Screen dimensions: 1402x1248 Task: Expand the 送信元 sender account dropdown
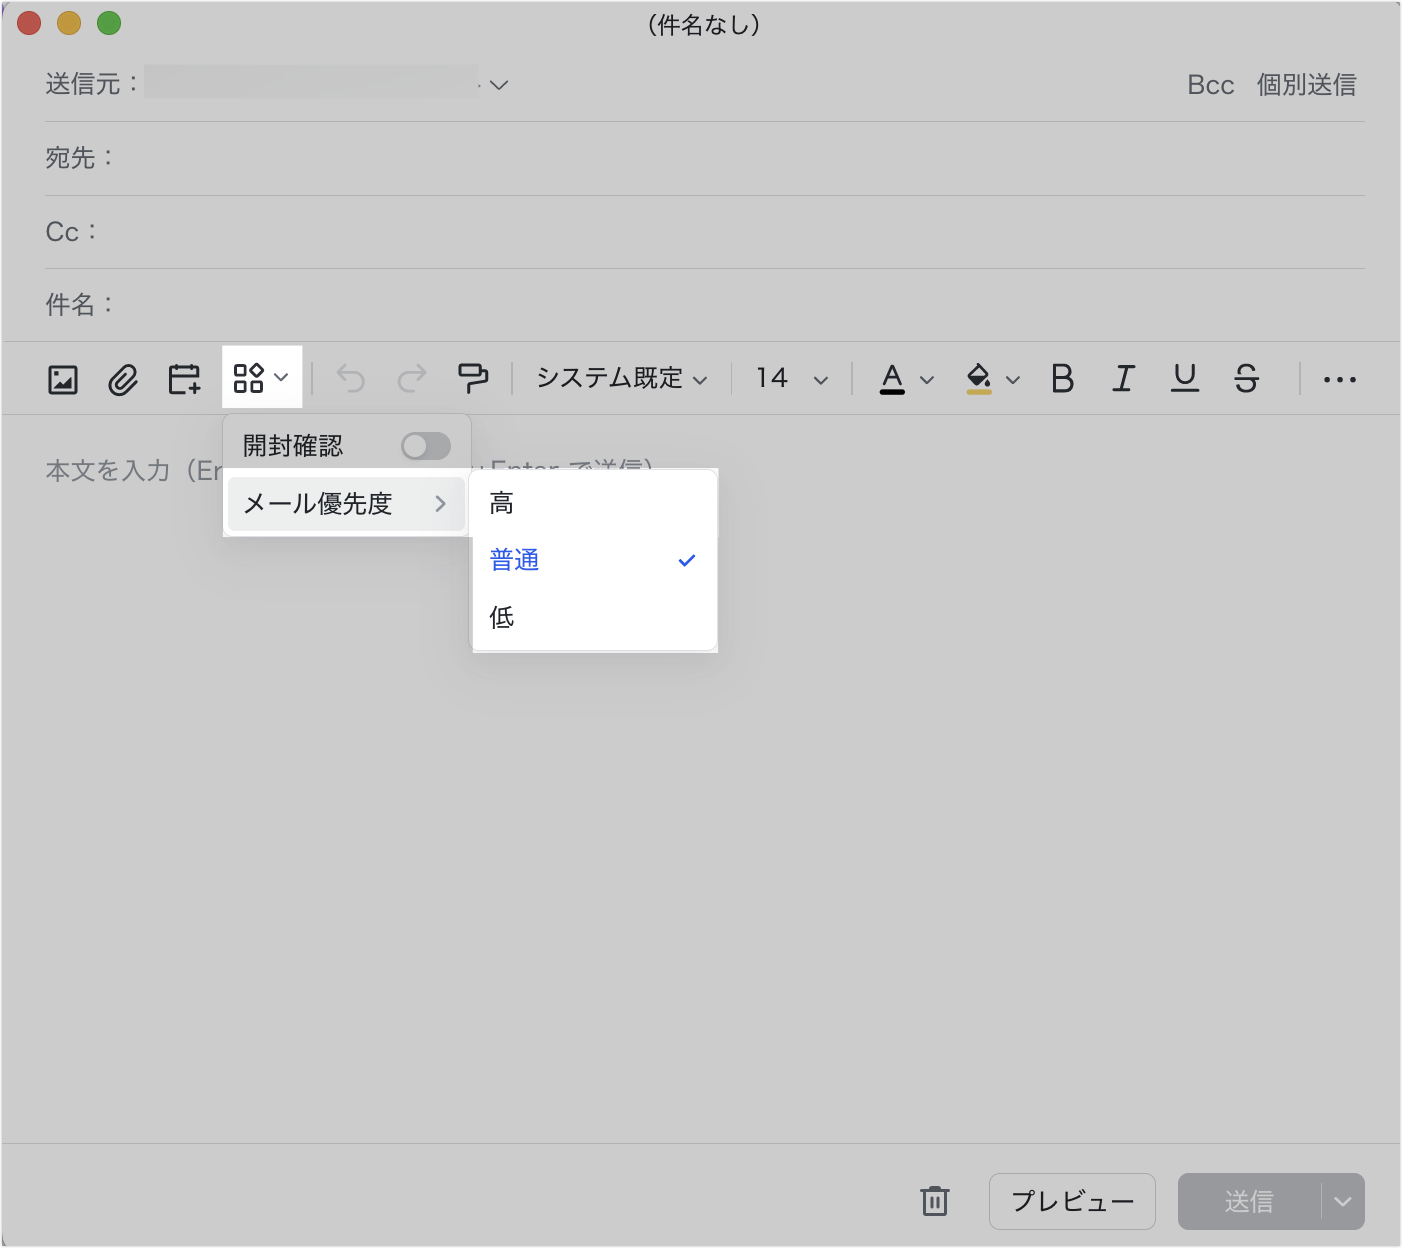[x=499, y=85]
